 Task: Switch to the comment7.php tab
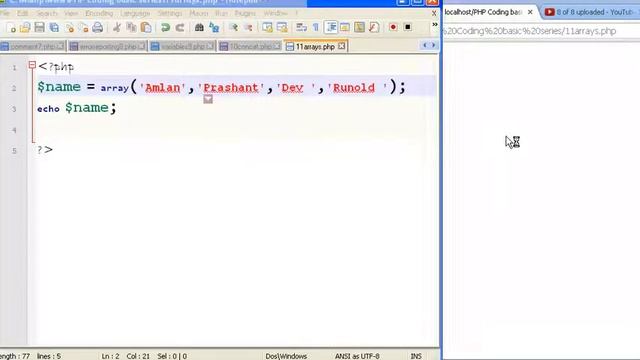point(33,47)
